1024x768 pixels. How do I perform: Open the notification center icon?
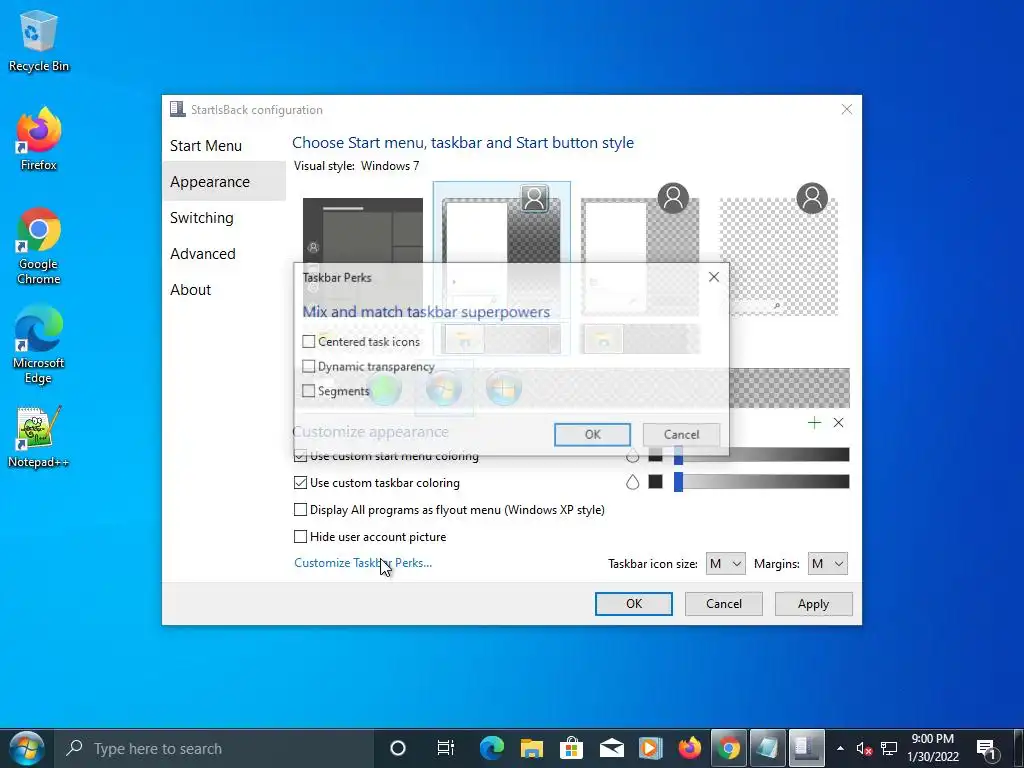985,748
